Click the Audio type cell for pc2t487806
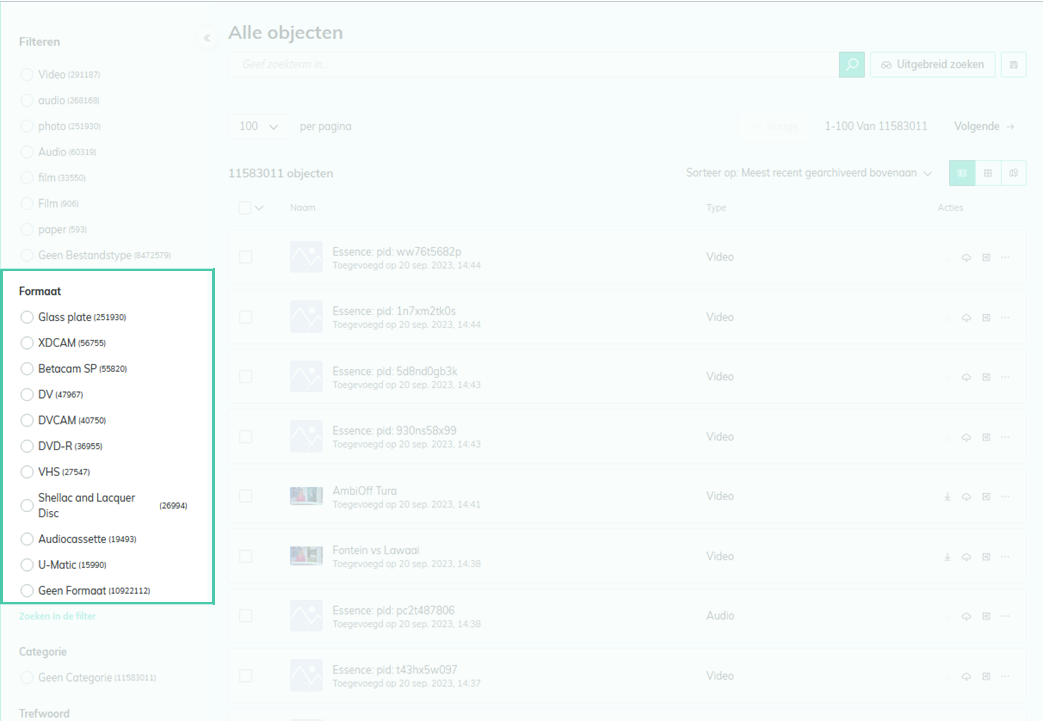The image size is (1043, 721). (720, 616)
